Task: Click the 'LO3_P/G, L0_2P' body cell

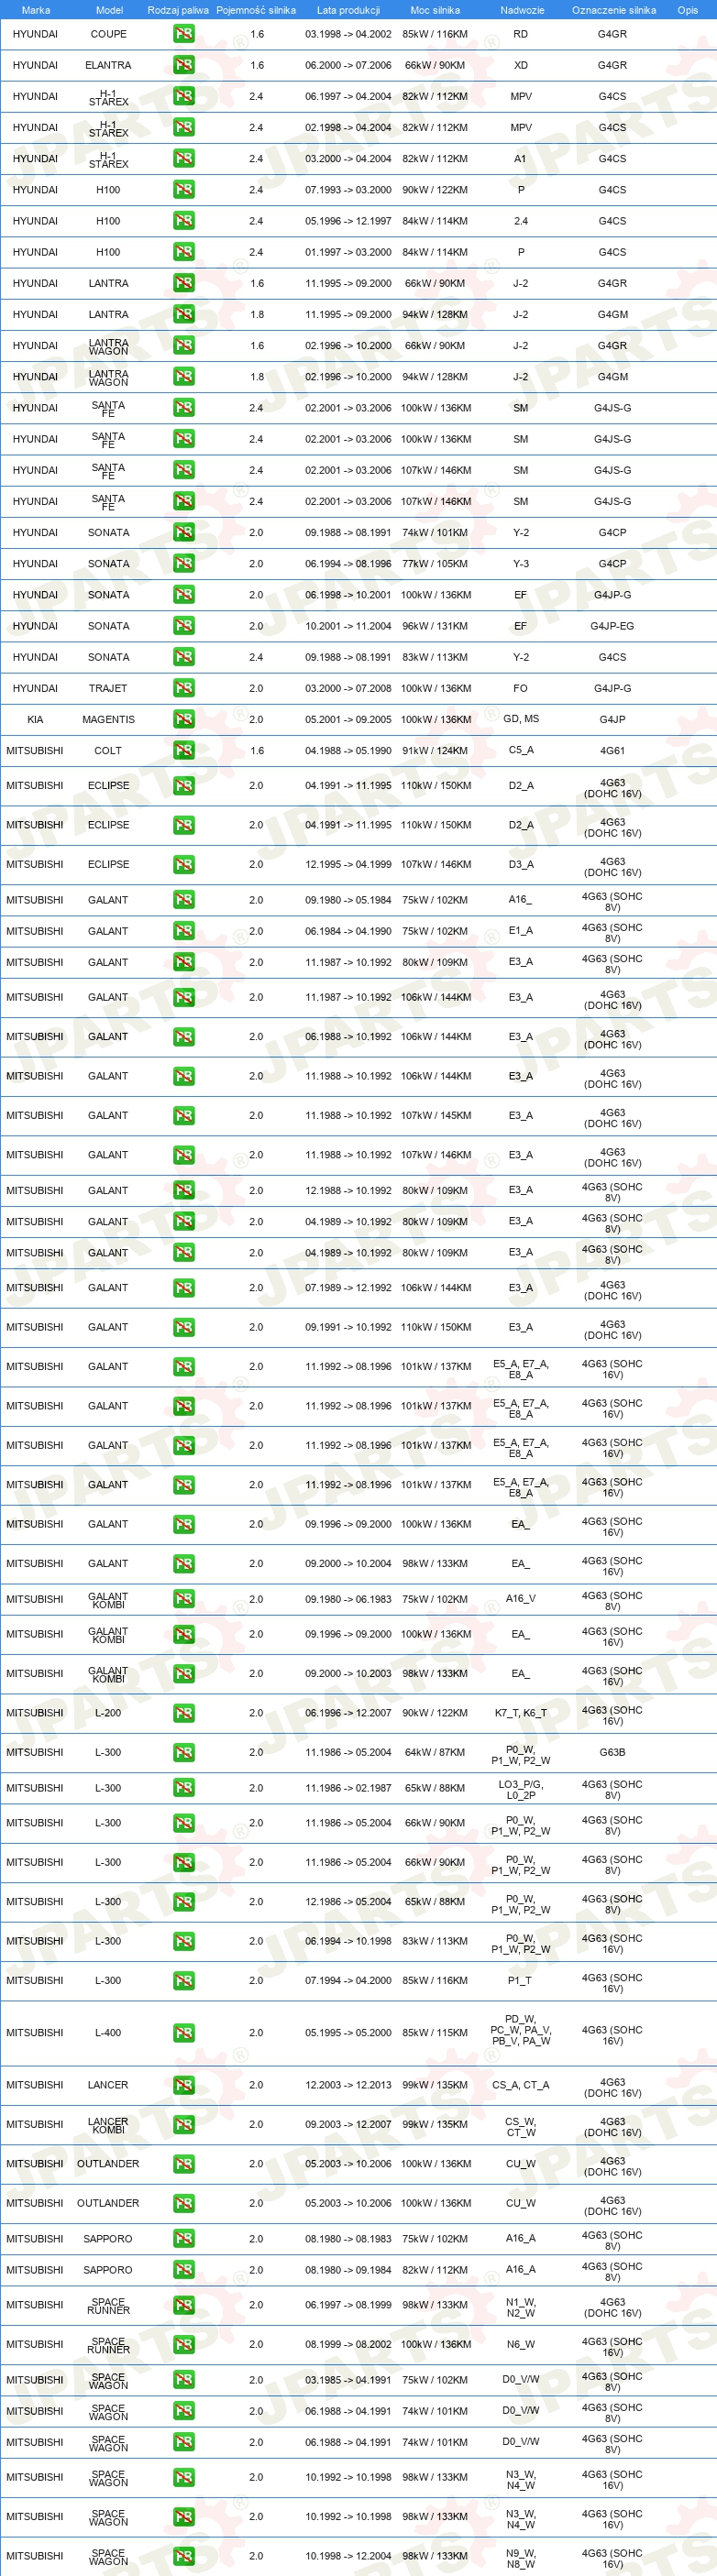Action: [521, 1788]
